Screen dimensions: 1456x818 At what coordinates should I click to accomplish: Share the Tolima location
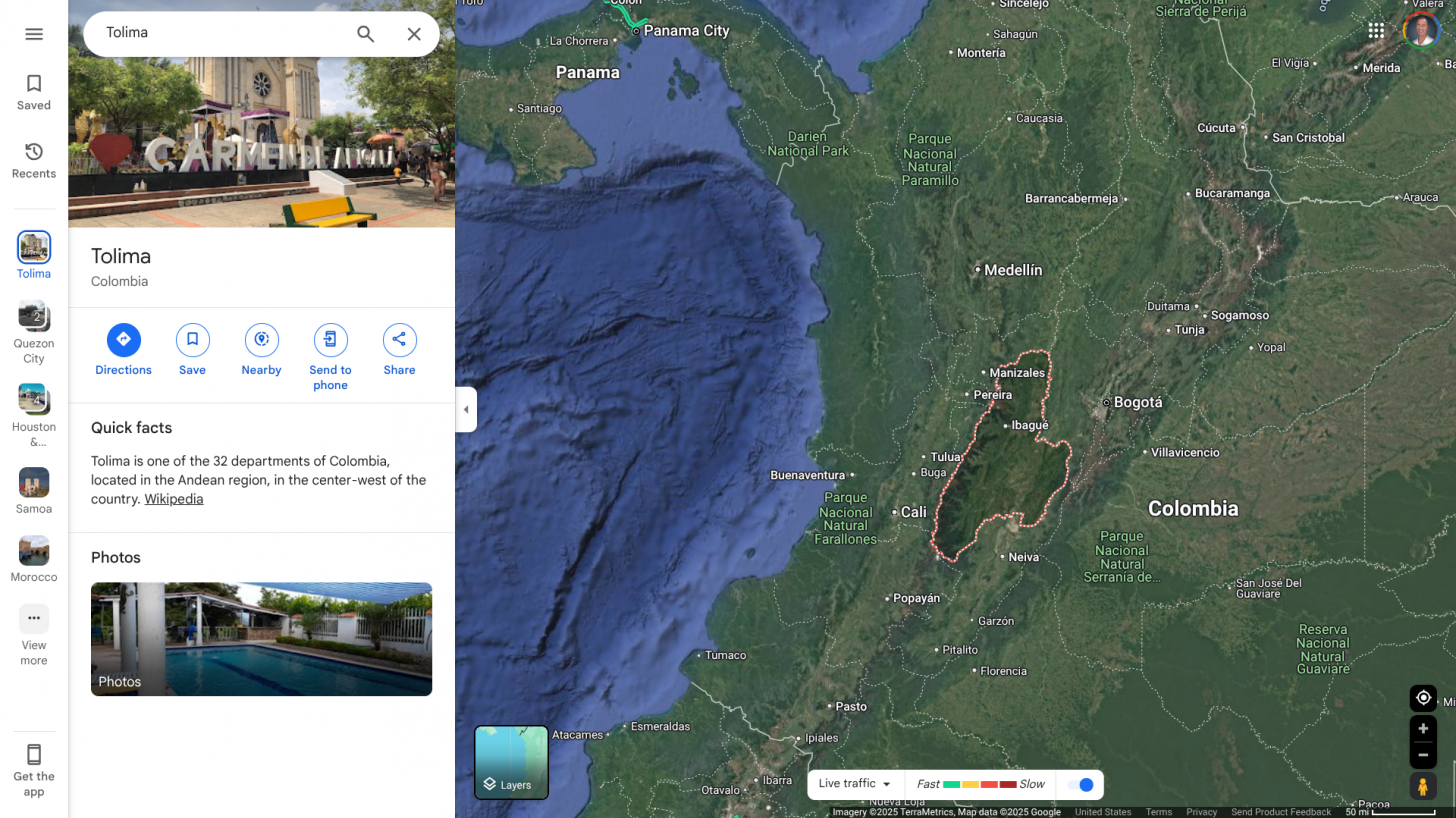(399, 341)
